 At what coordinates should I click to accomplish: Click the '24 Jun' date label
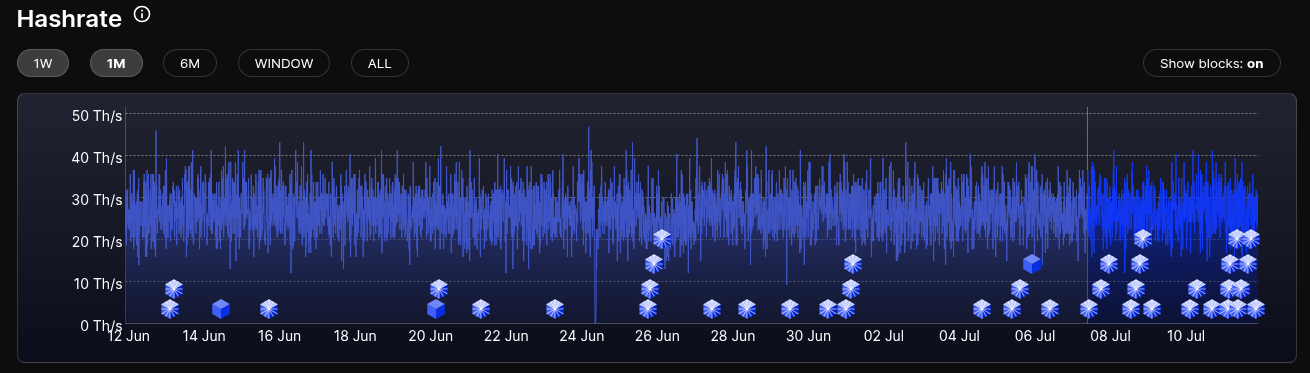pyautogui.click(x=582, y=337)
